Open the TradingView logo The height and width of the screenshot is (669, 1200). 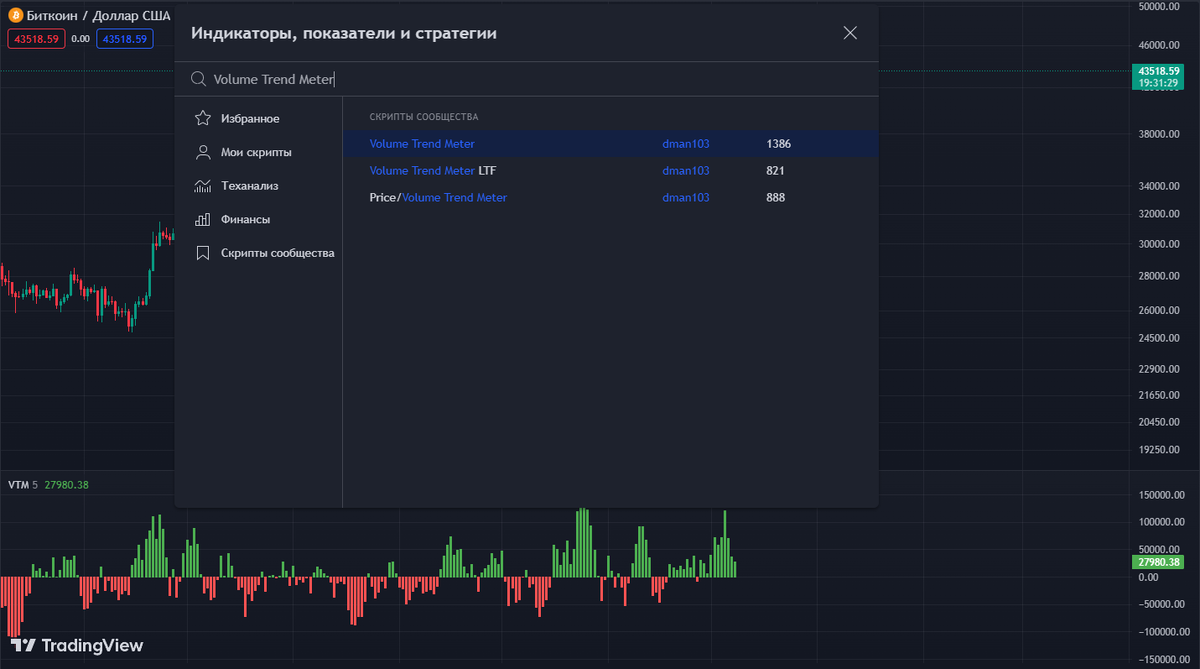78,646
